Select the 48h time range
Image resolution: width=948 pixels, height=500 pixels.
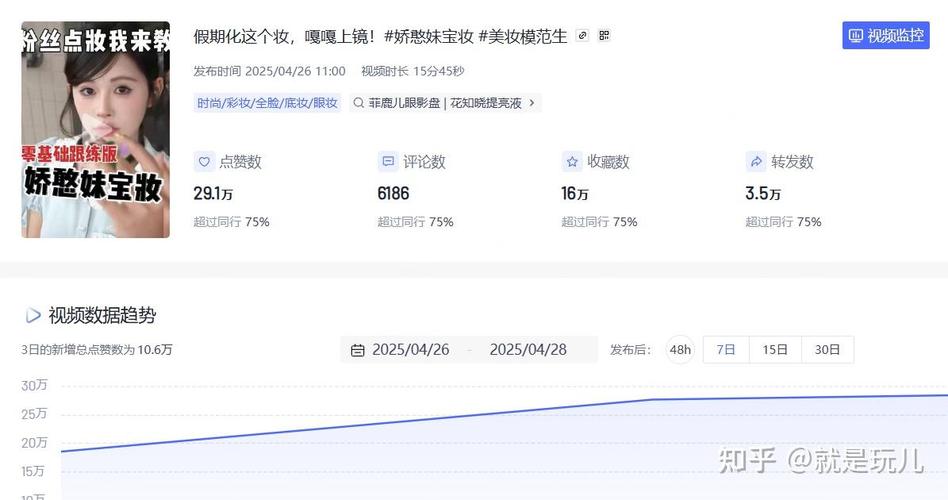680,349
